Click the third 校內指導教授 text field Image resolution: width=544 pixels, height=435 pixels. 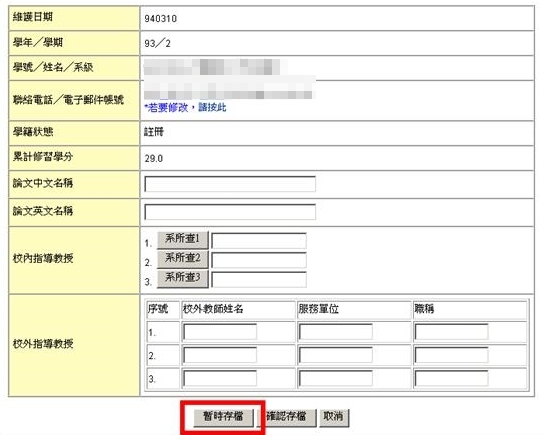pos(259,280)
